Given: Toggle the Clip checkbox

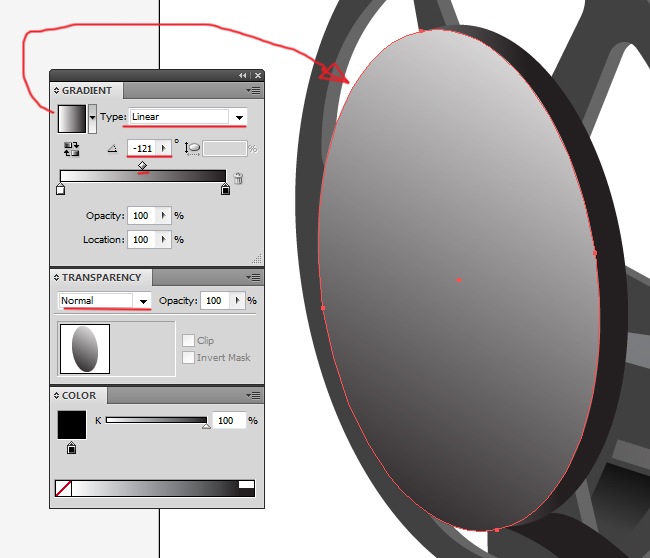Looking at the screenshot, I should 188,340.
